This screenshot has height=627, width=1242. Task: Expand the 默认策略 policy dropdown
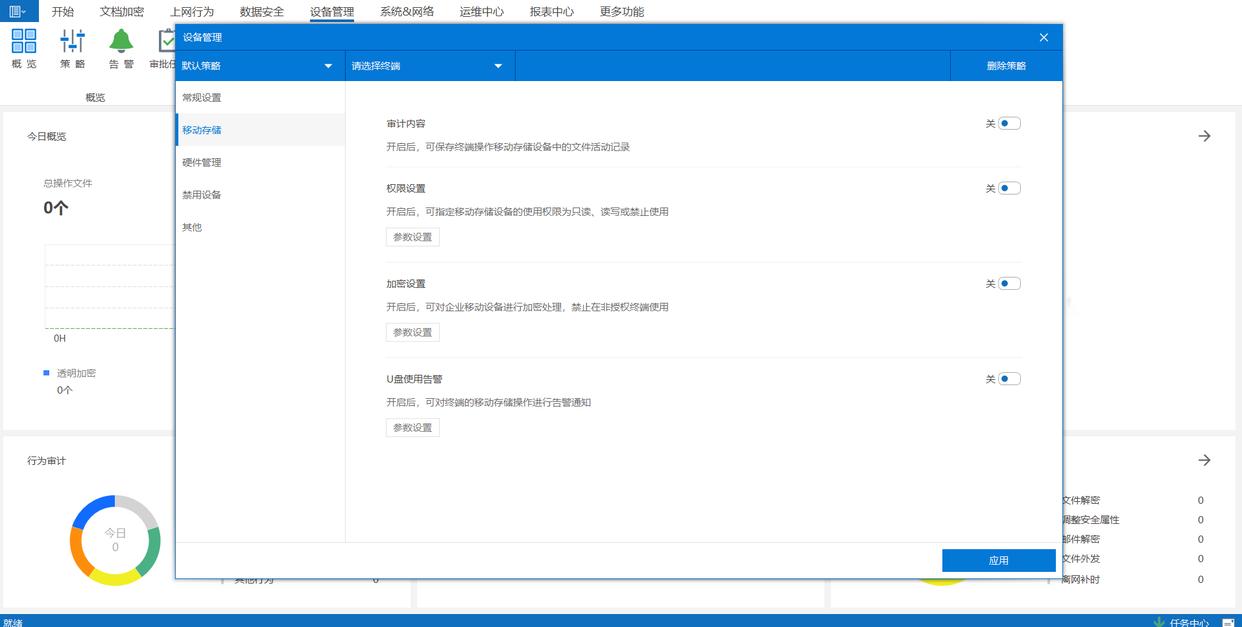point(259,66)
